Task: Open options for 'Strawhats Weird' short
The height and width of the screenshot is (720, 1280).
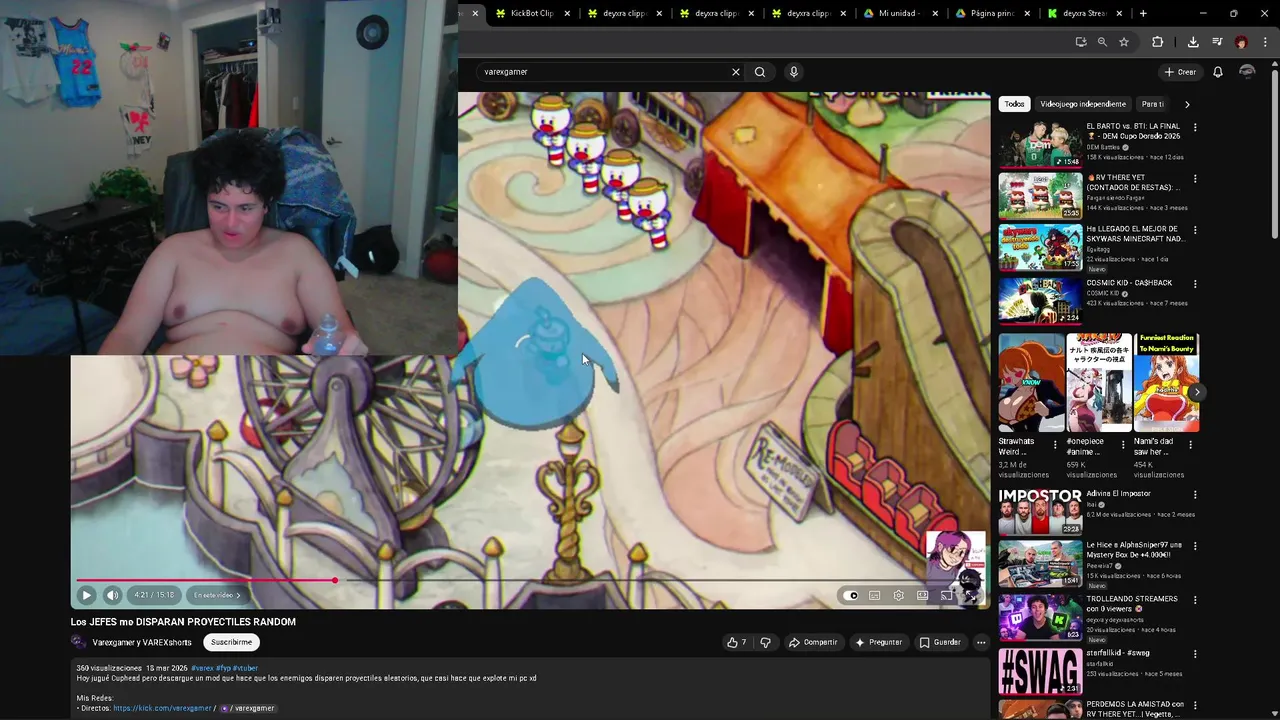Action: [x=1056, y=444]
